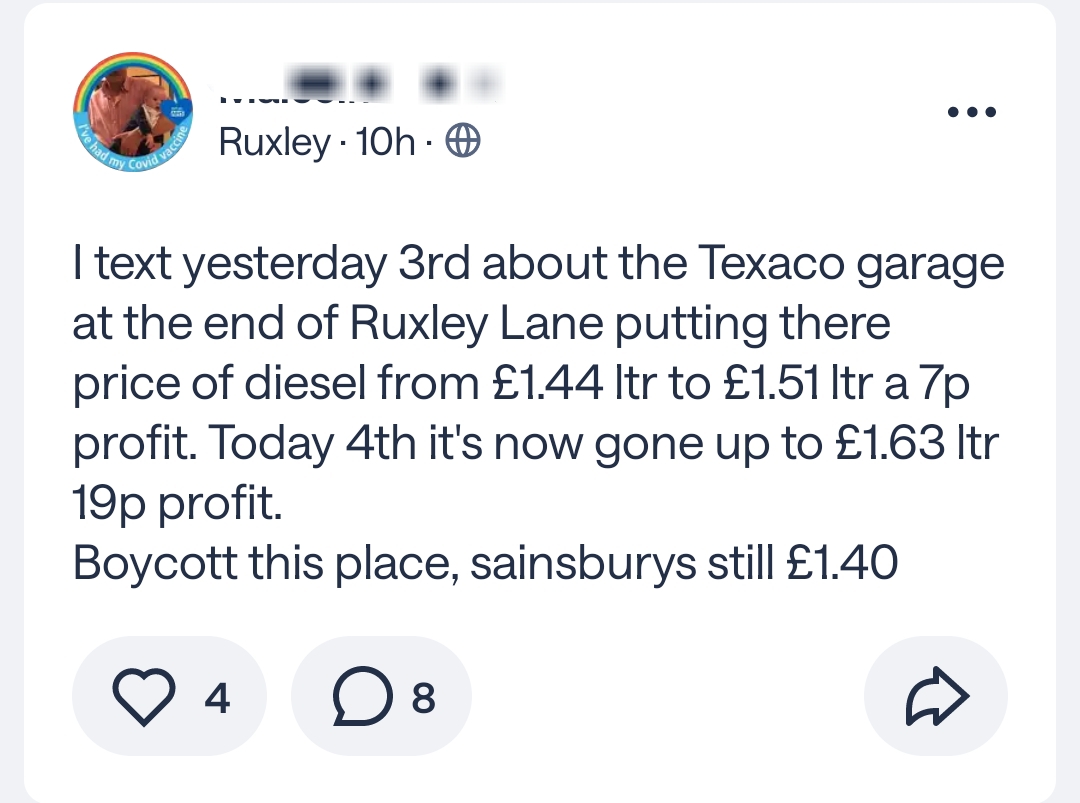Click the globe public visibility icon
This screenshot has height=803, width=1080.
tap(462, 143)
